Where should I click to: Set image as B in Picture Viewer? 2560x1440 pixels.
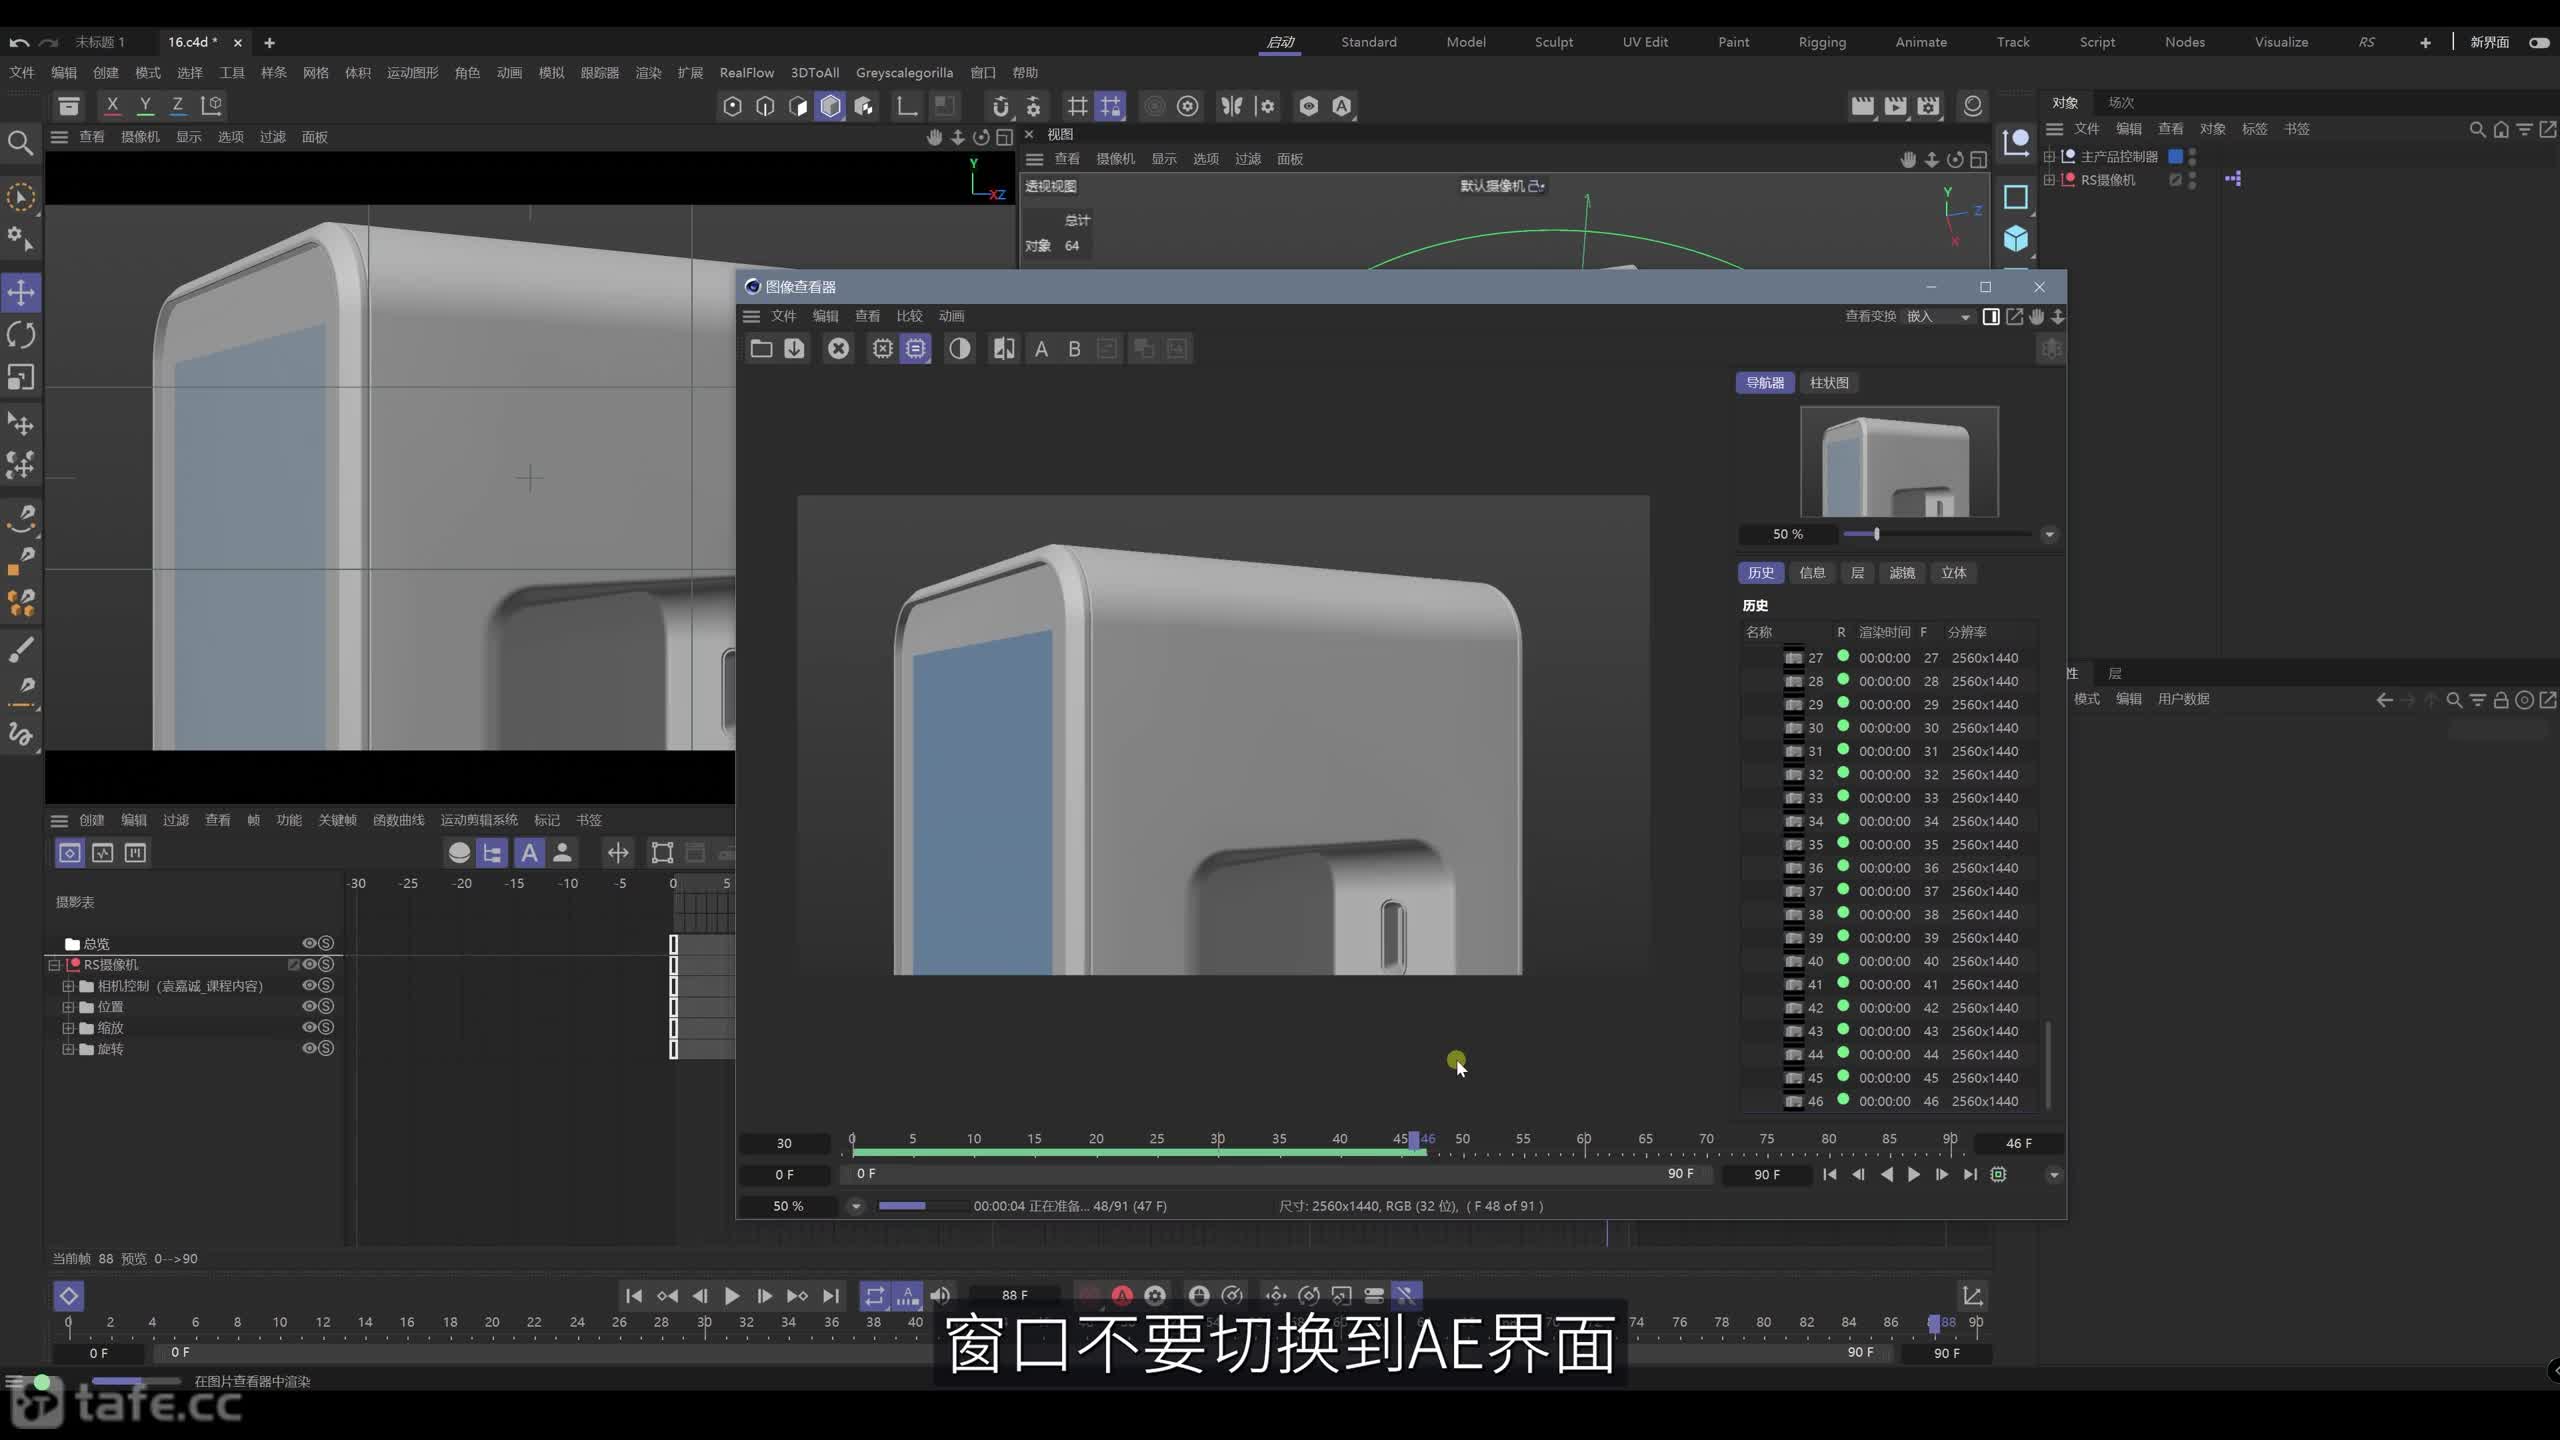[1074, 349]
